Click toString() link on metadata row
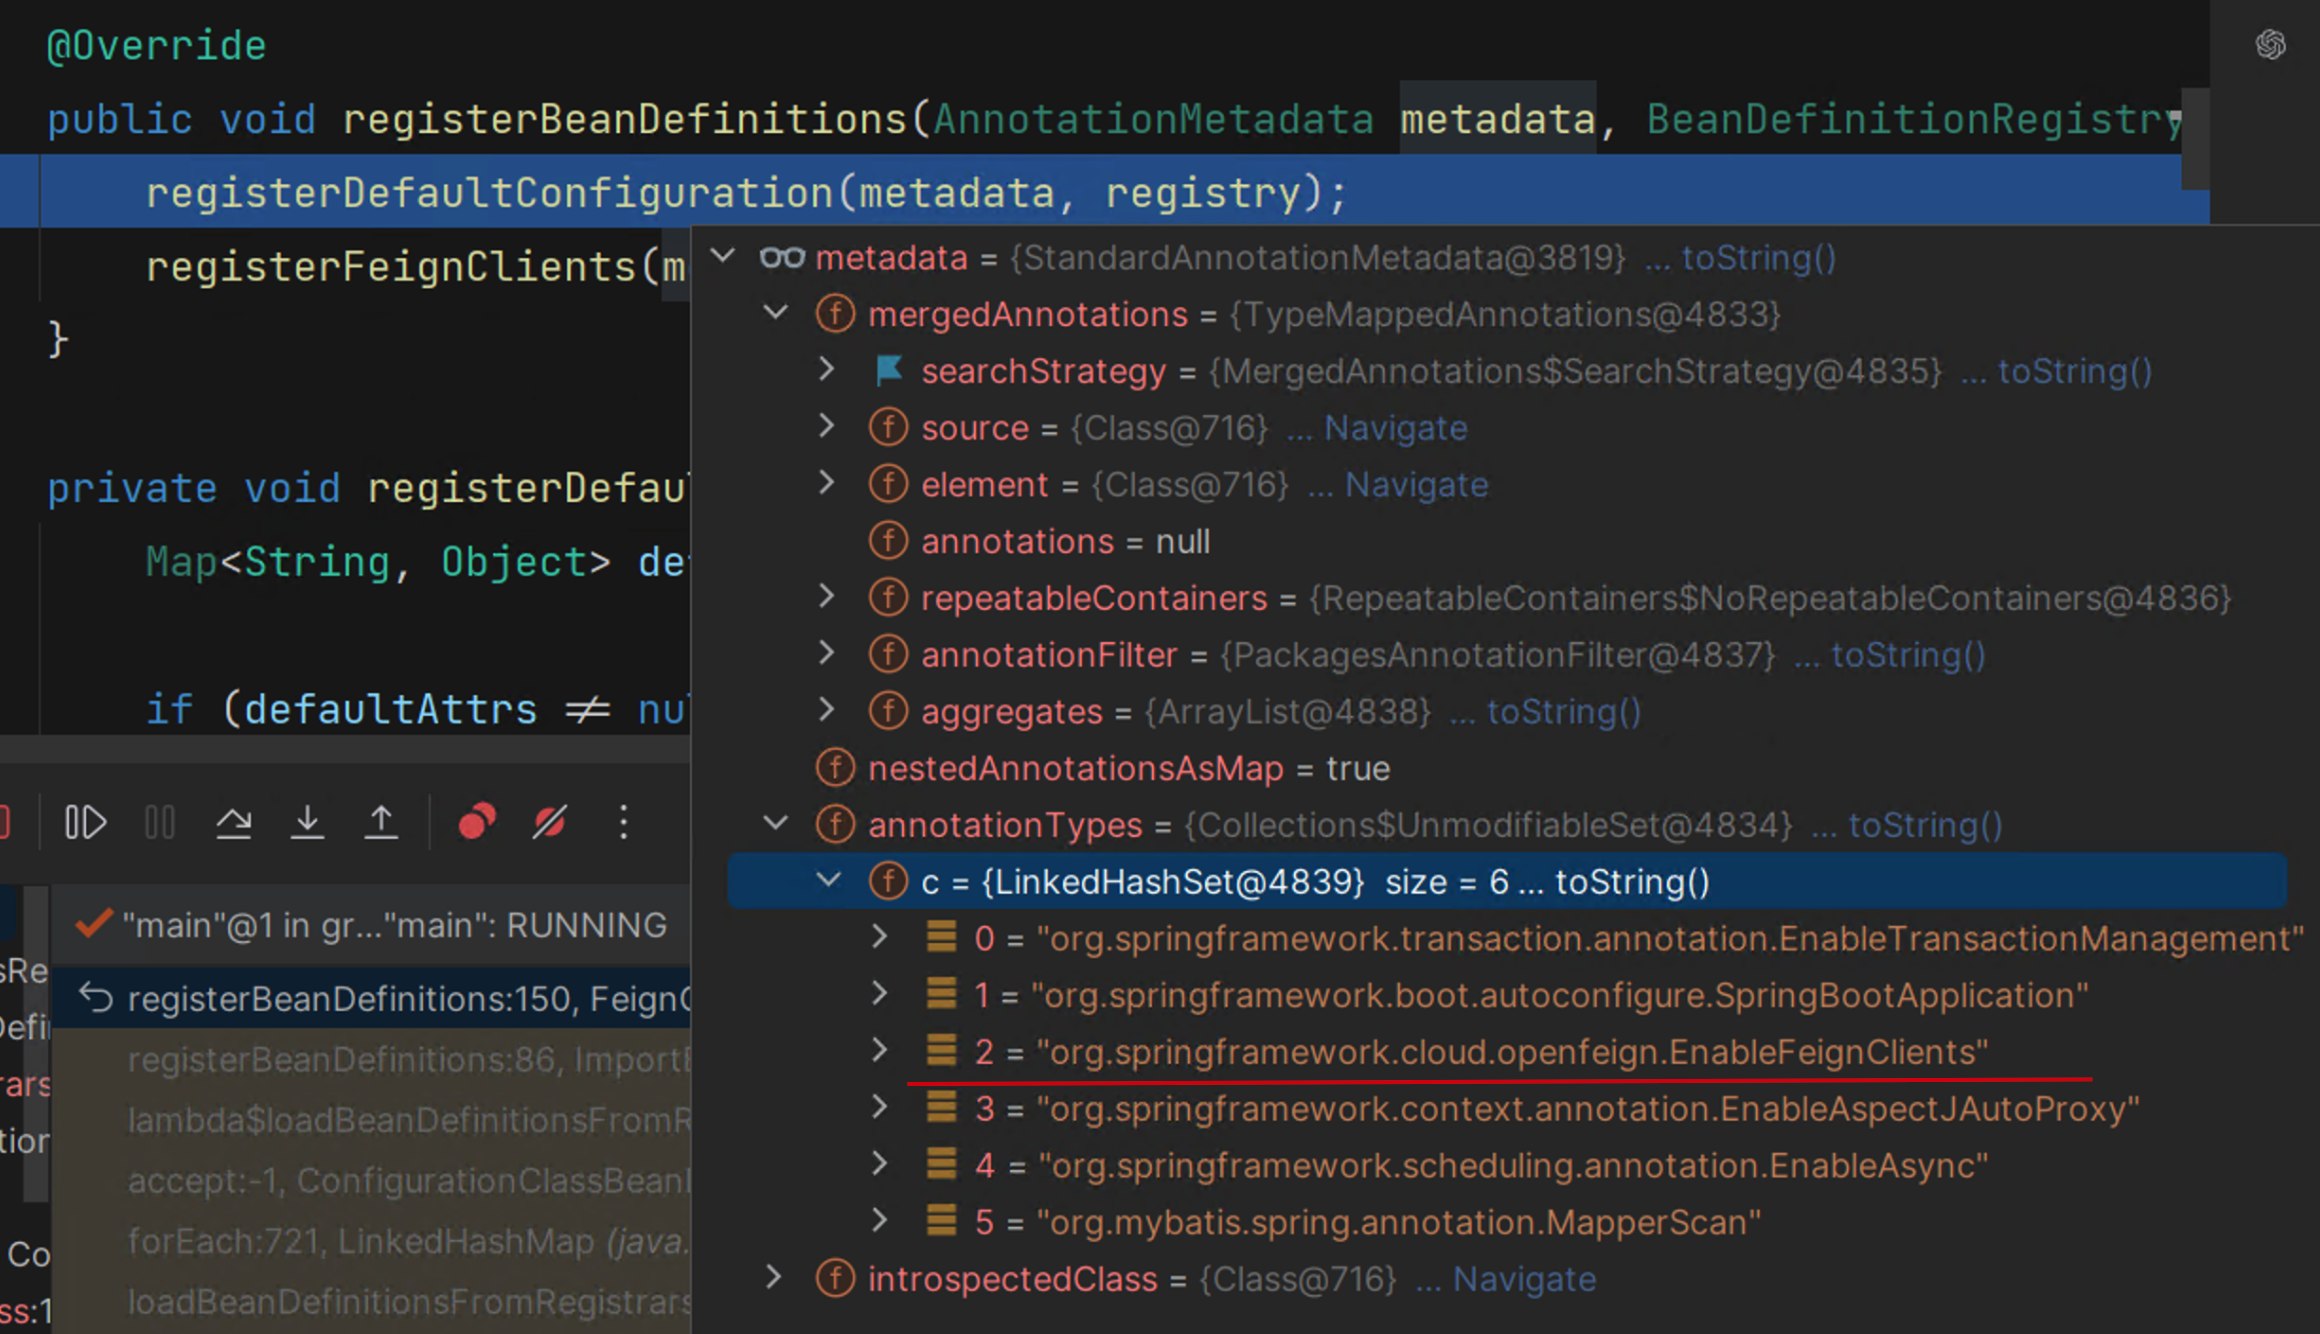The height and width of the screenshot is (1334, 2320). tap(1759, 258)
